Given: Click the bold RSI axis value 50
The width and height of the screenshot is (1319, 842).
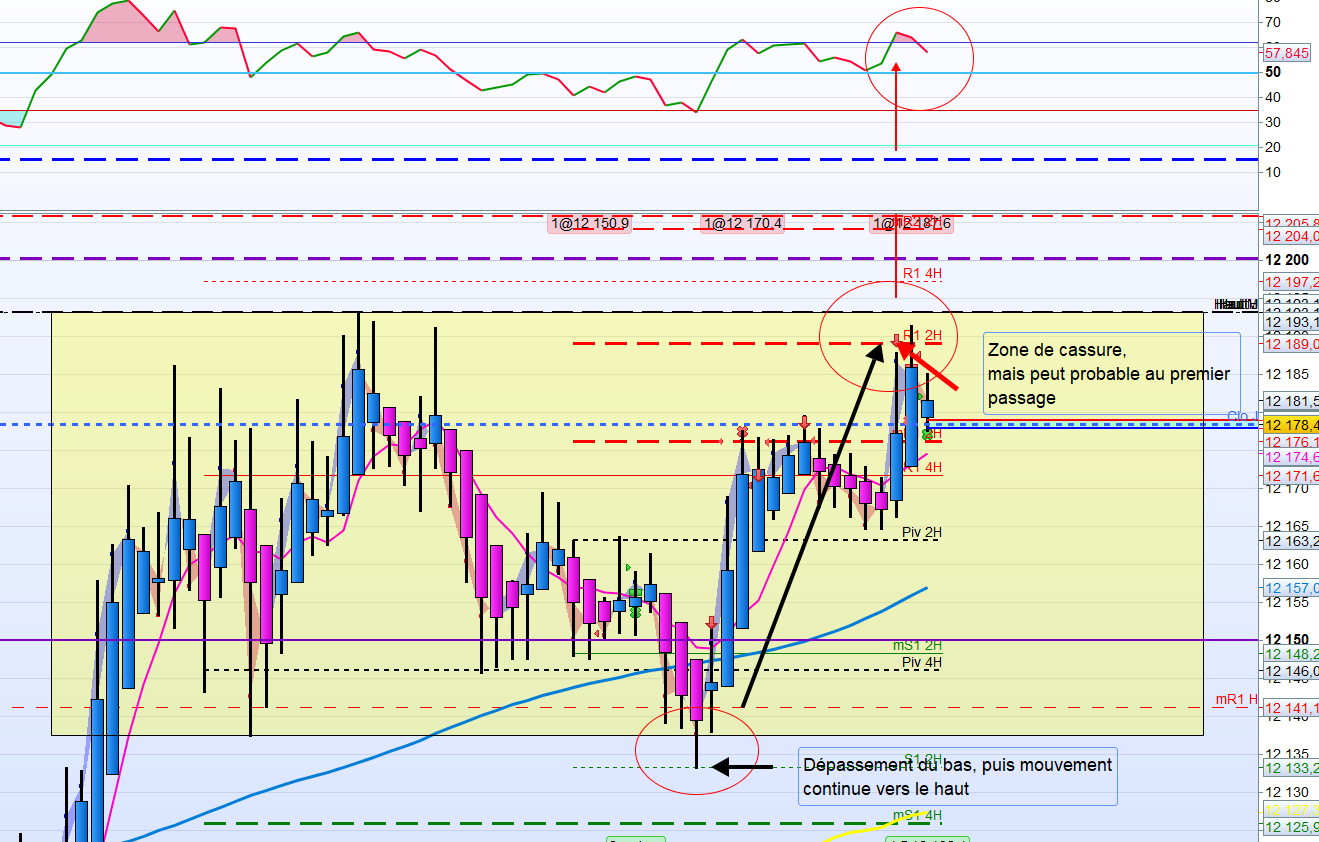Looking at the screenshot, I should click(x=1273, y=72).
